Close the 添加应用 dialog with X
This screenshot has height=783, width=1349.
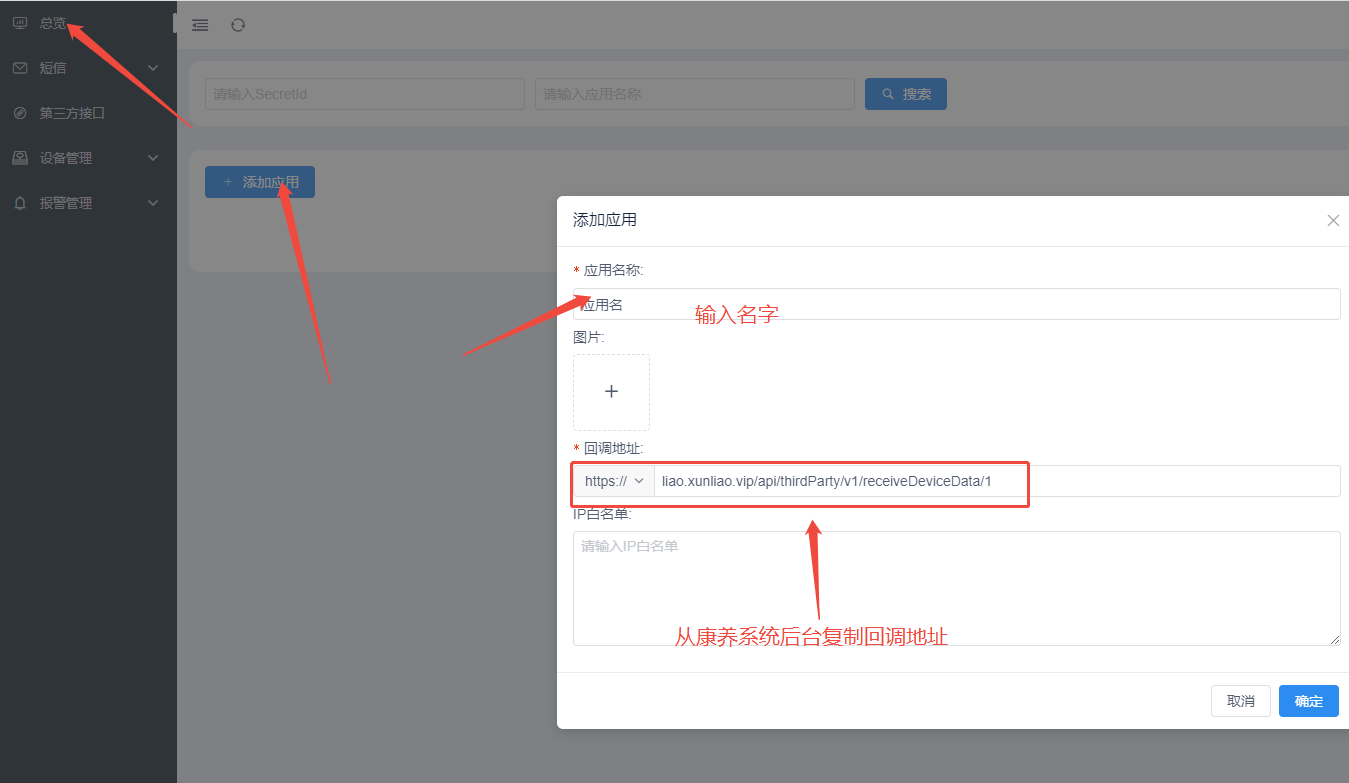(1332, 220)
